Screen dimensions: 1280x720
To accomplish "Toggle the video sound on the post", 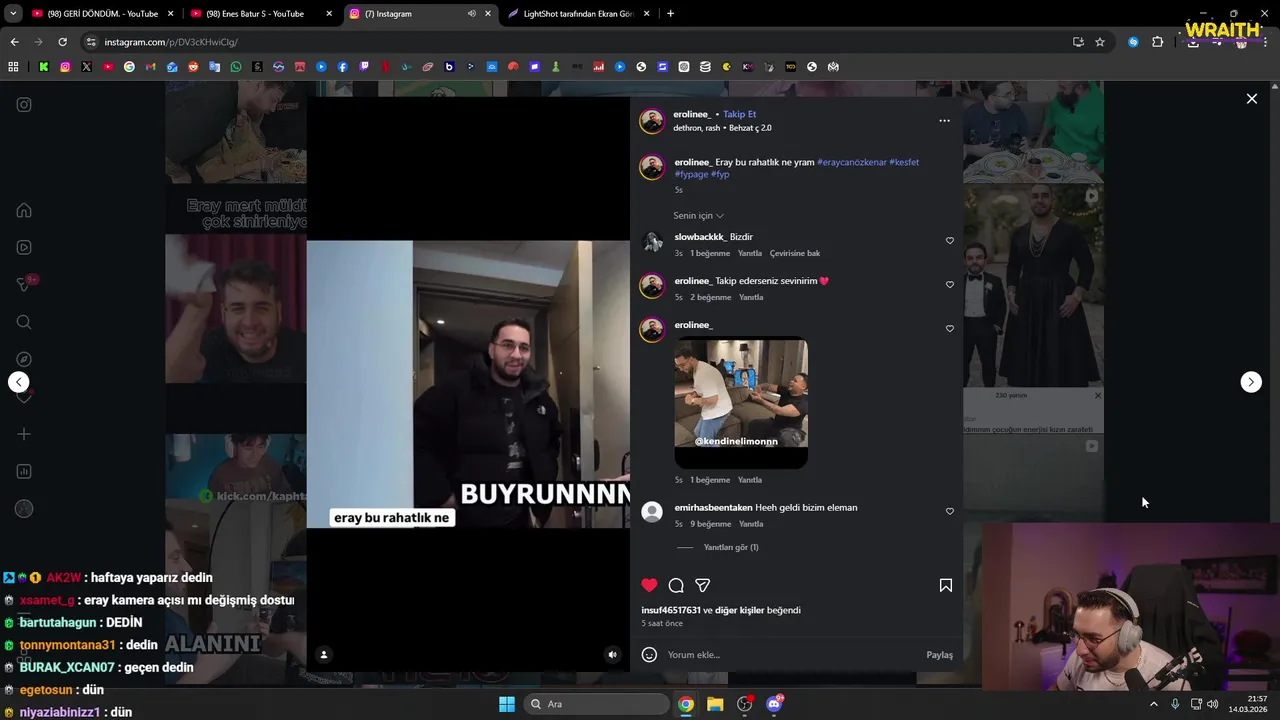I will tap(613, 655).
